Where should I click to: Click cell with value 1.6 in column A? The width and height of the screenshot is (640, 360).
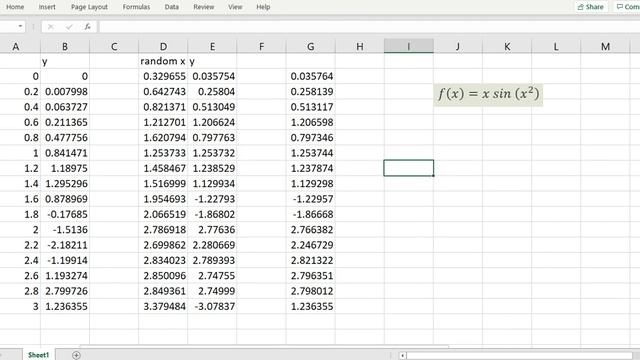pos(20,199)
